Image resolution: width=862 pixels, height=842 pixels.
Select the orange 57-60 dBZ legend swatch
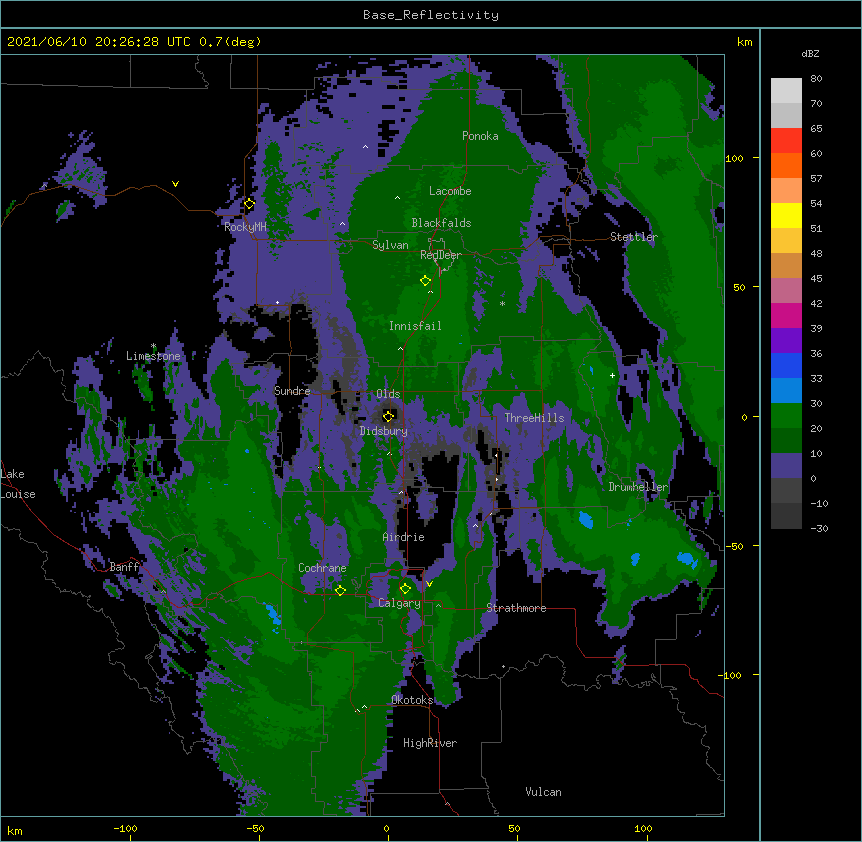pyautogui.click(x=786, y=165)
